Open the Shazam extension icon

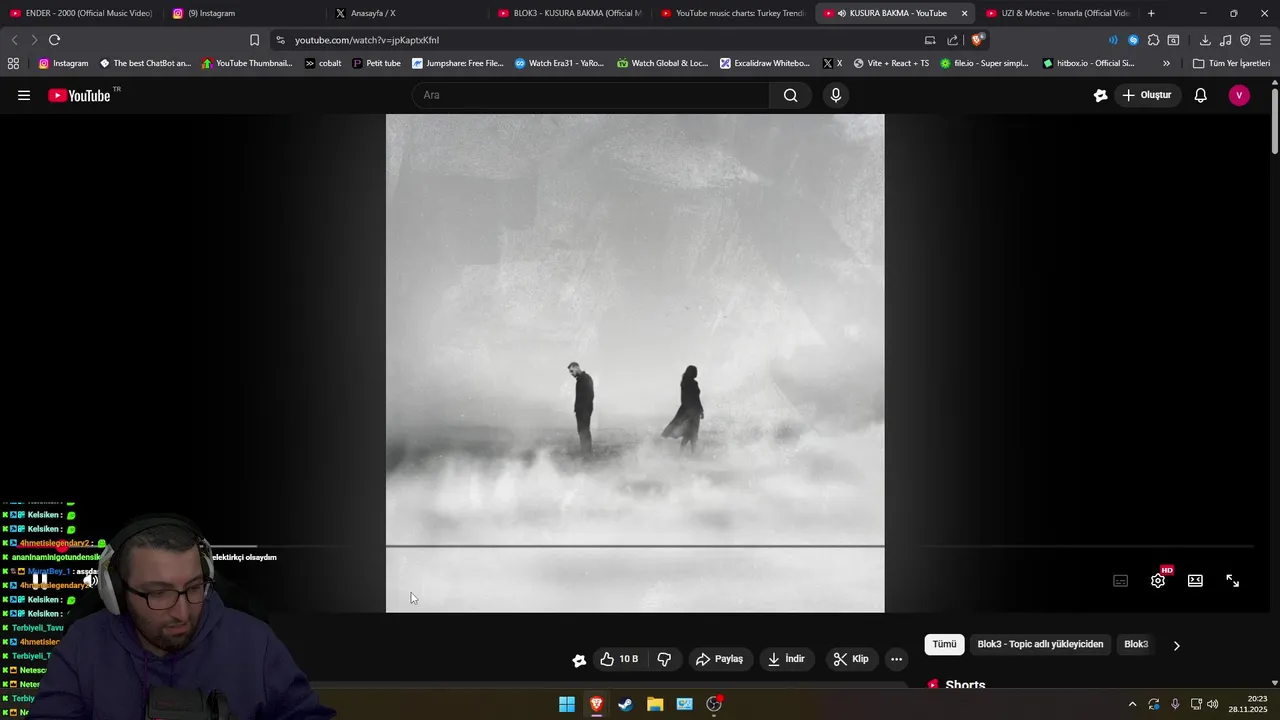(x=1133, y=40)
